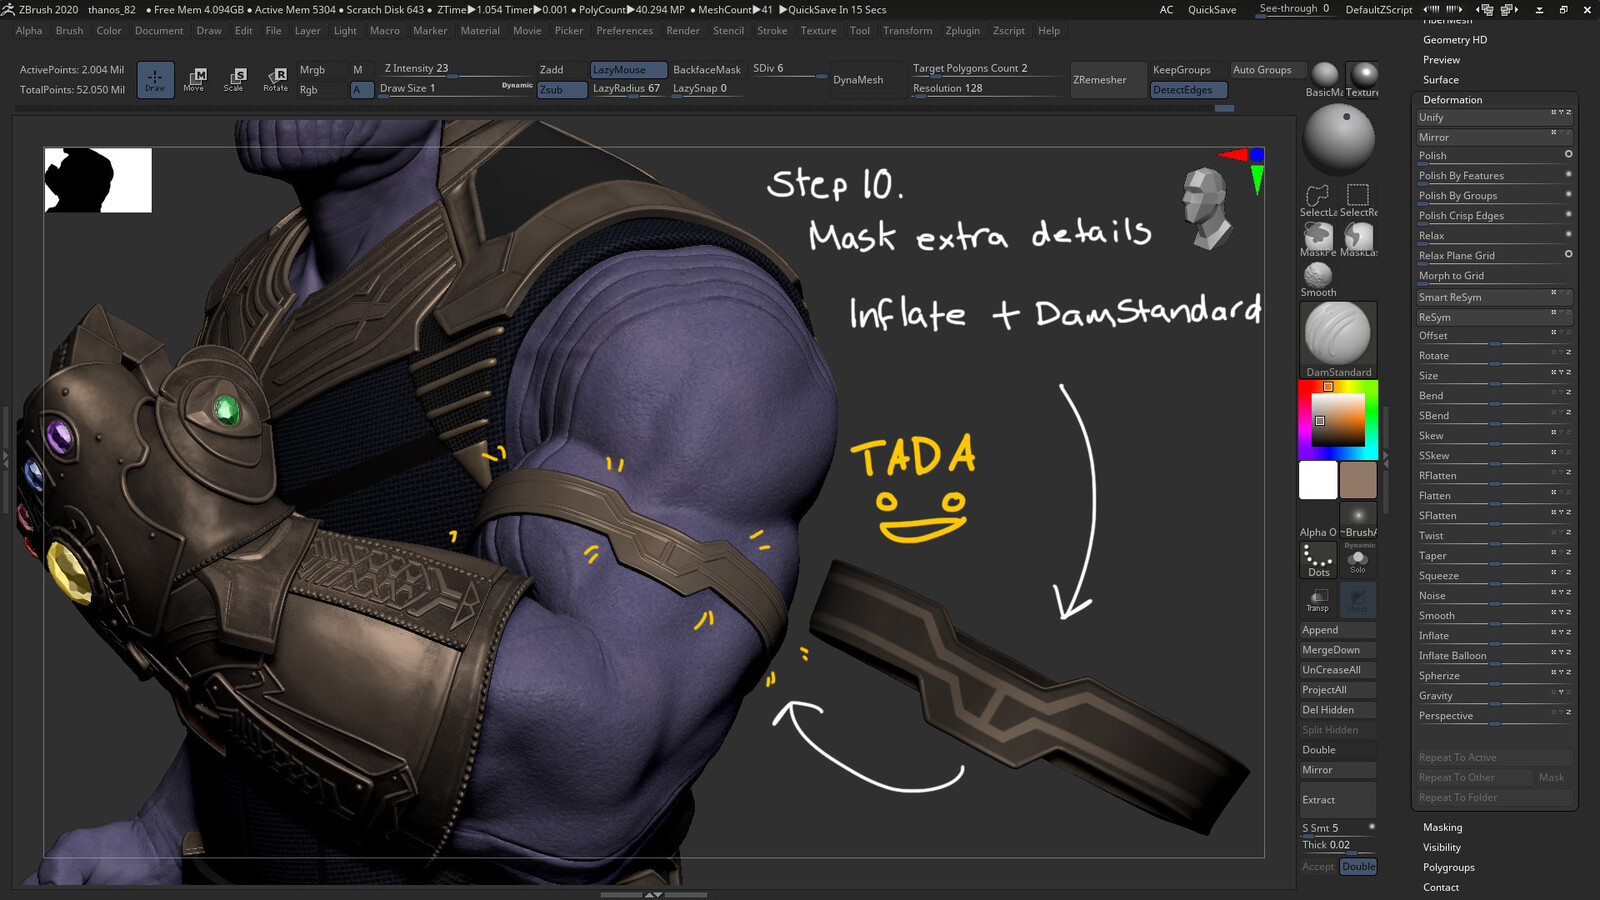This screenshot has width=1600, height=900.
Task: Select the Scale transform icon
Action: point(234,79)
